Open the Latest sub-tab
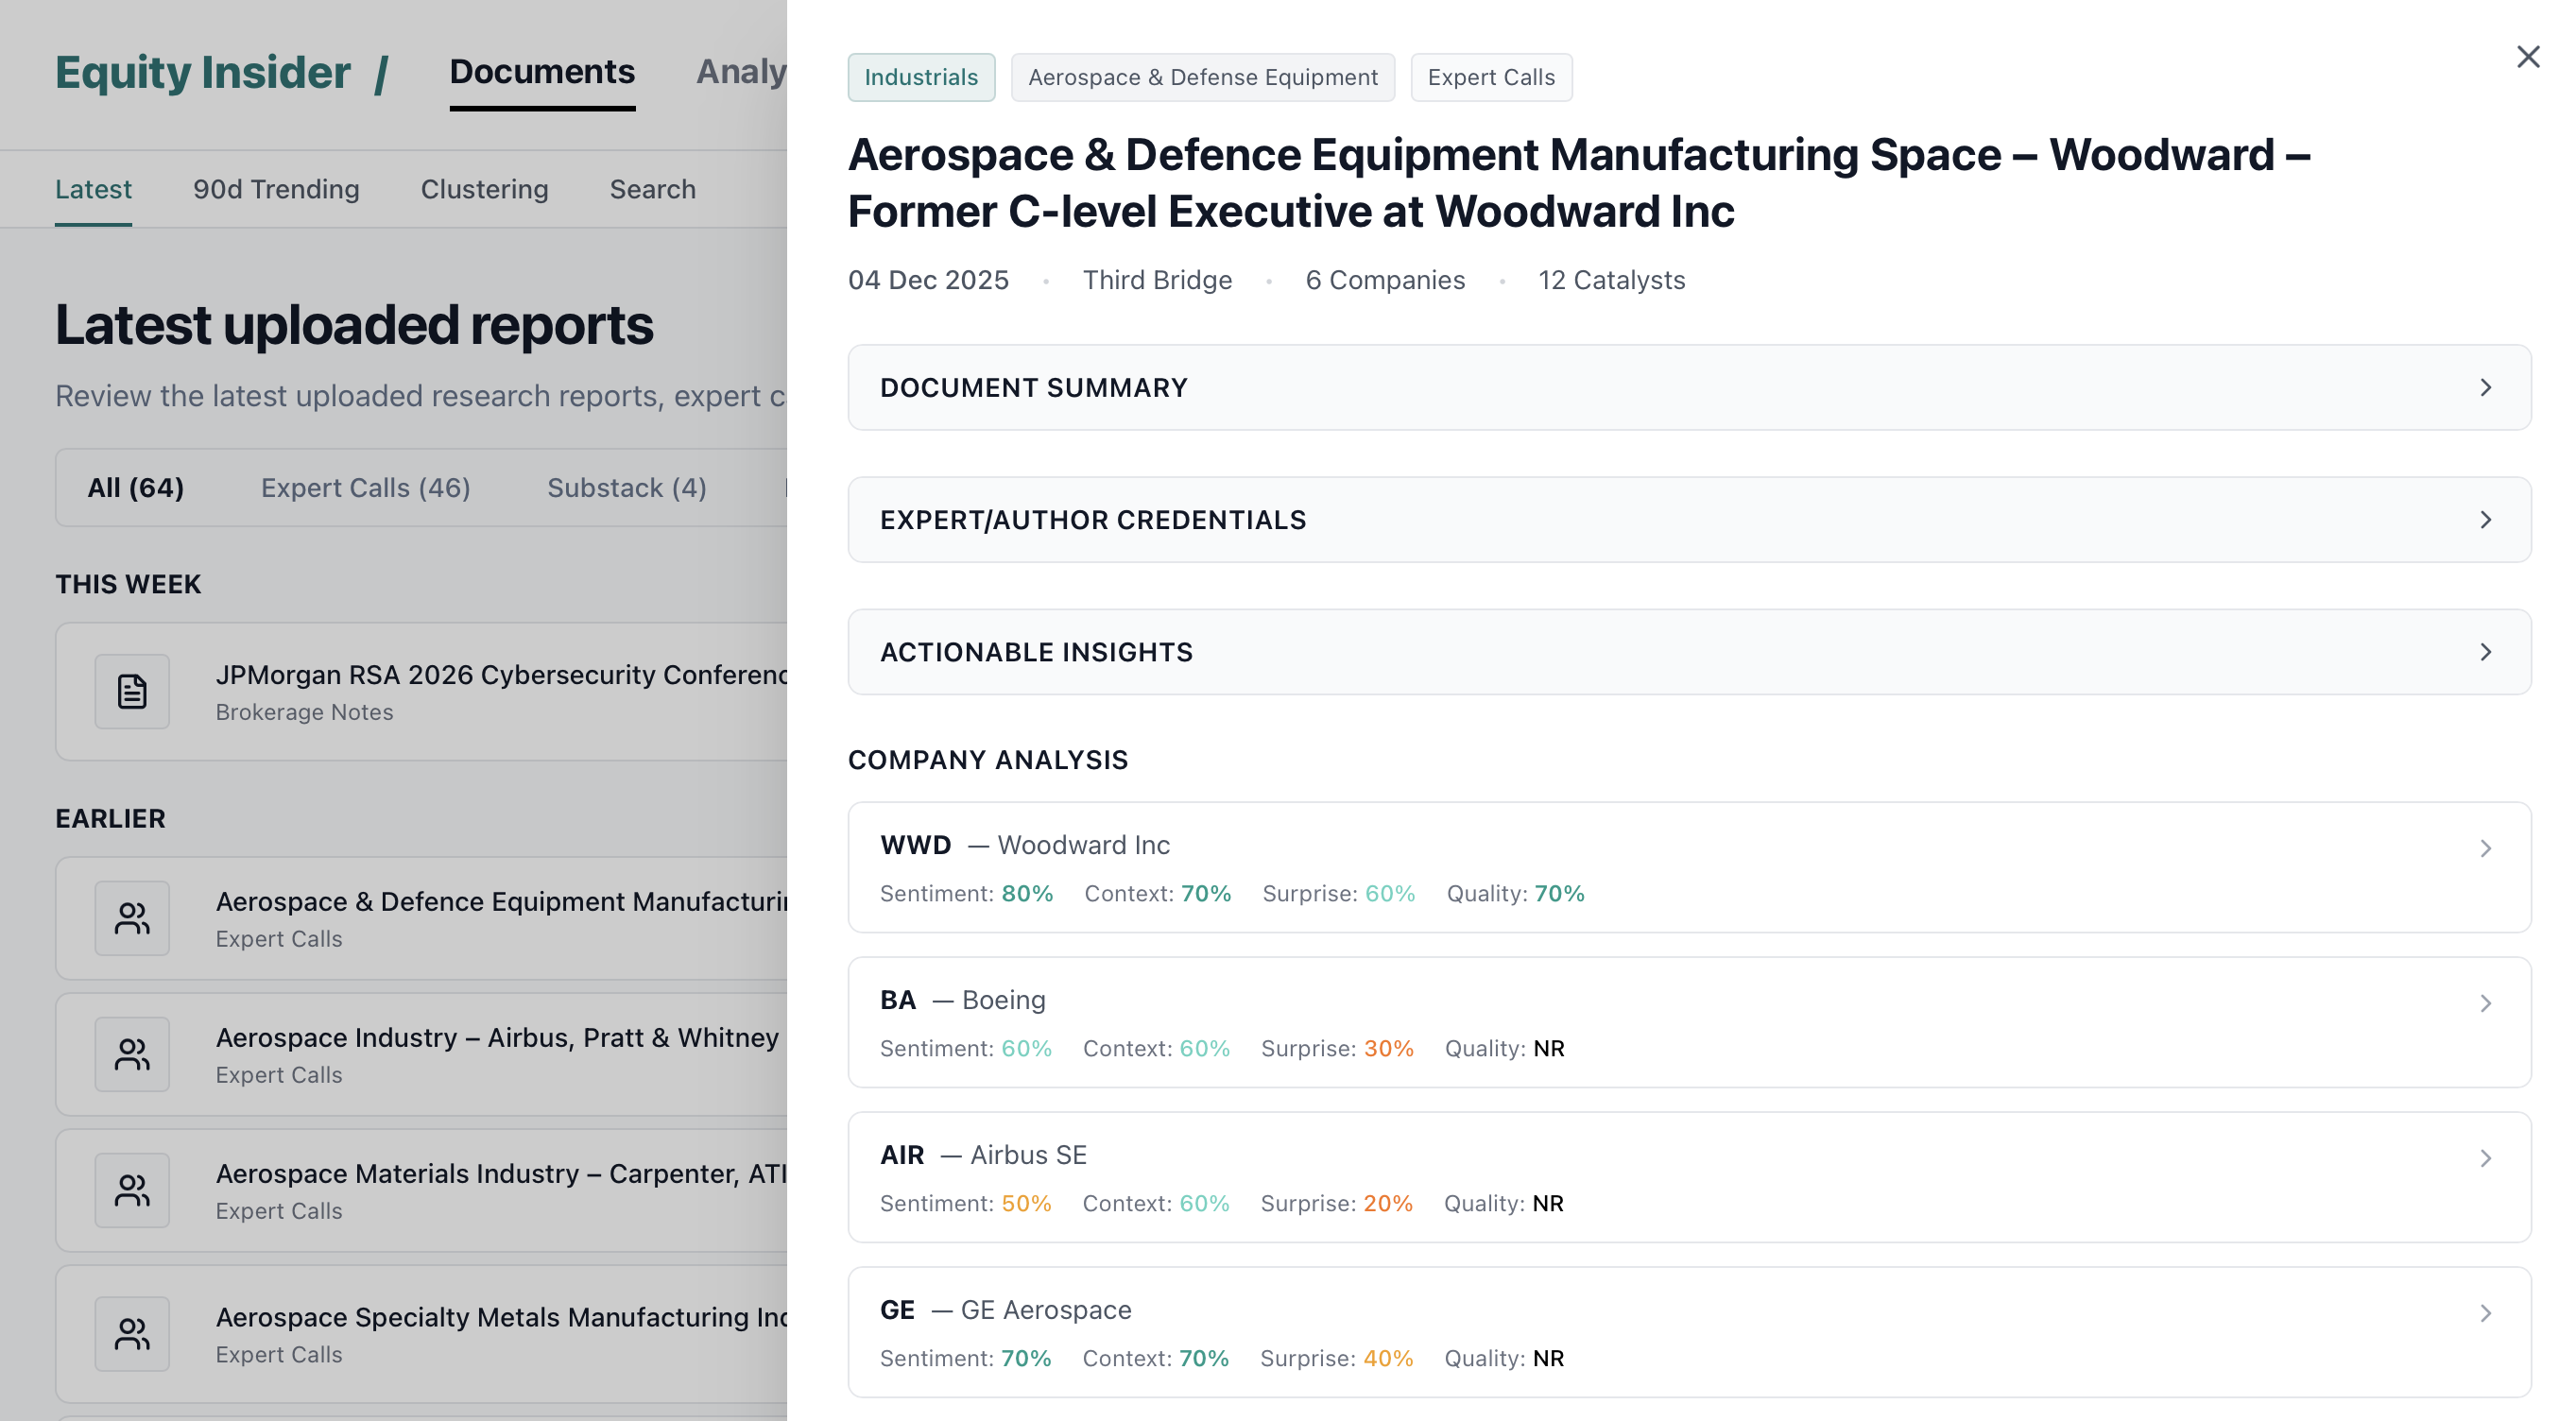2576x1421 pixels. [93, 189]
